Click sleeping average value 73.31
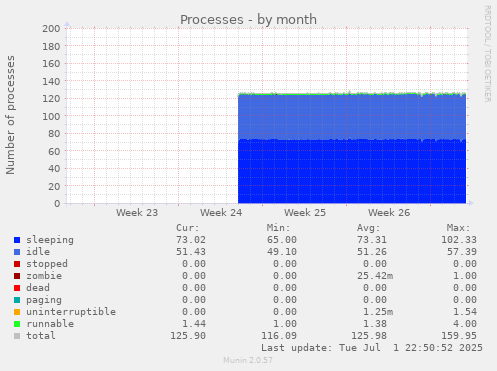The image size is (497, 371). pos(372,240)
